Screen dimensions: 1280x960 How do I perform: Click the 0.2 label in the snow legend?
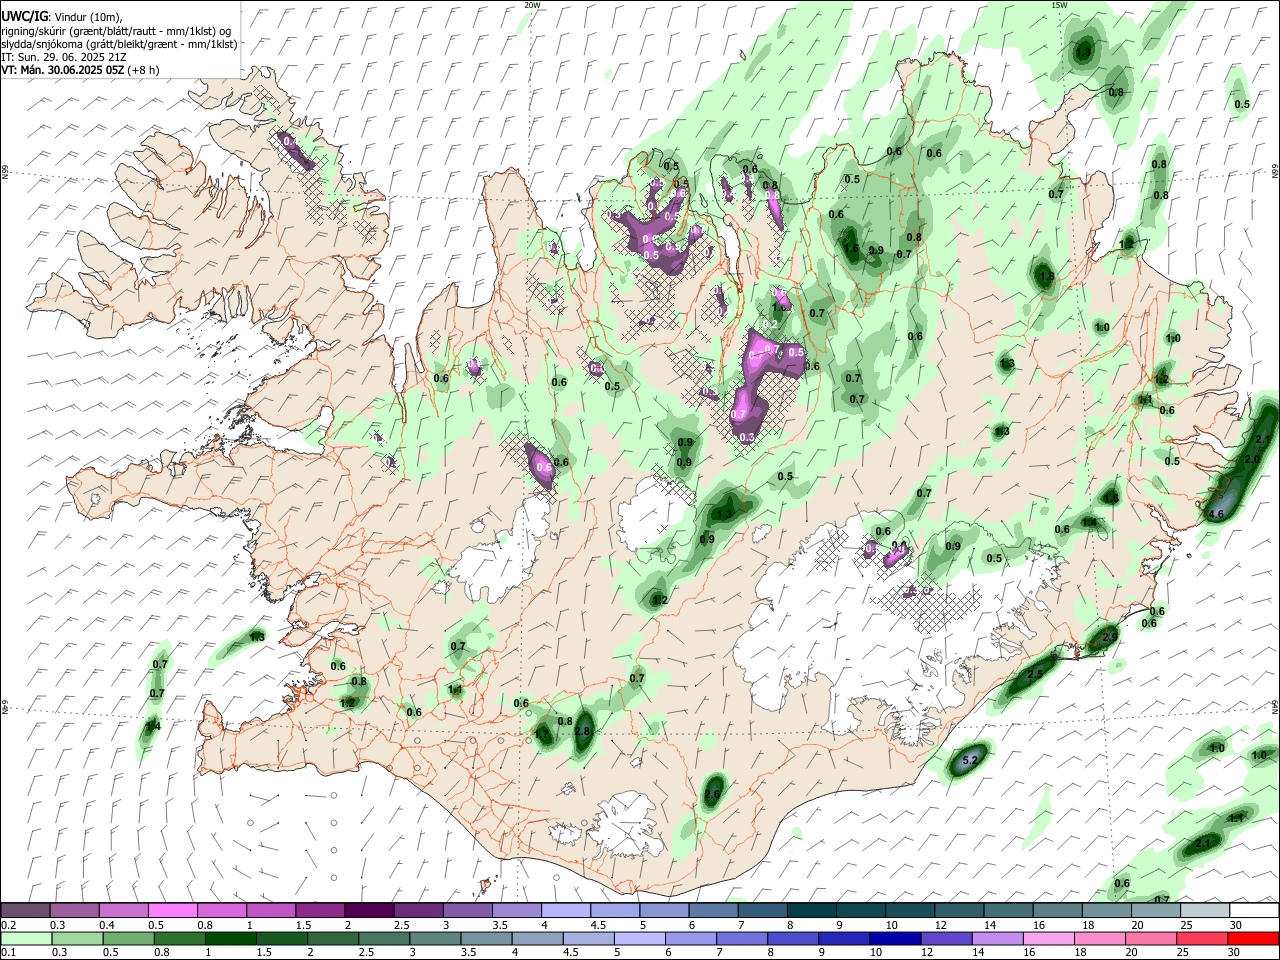tap(9, 925)
